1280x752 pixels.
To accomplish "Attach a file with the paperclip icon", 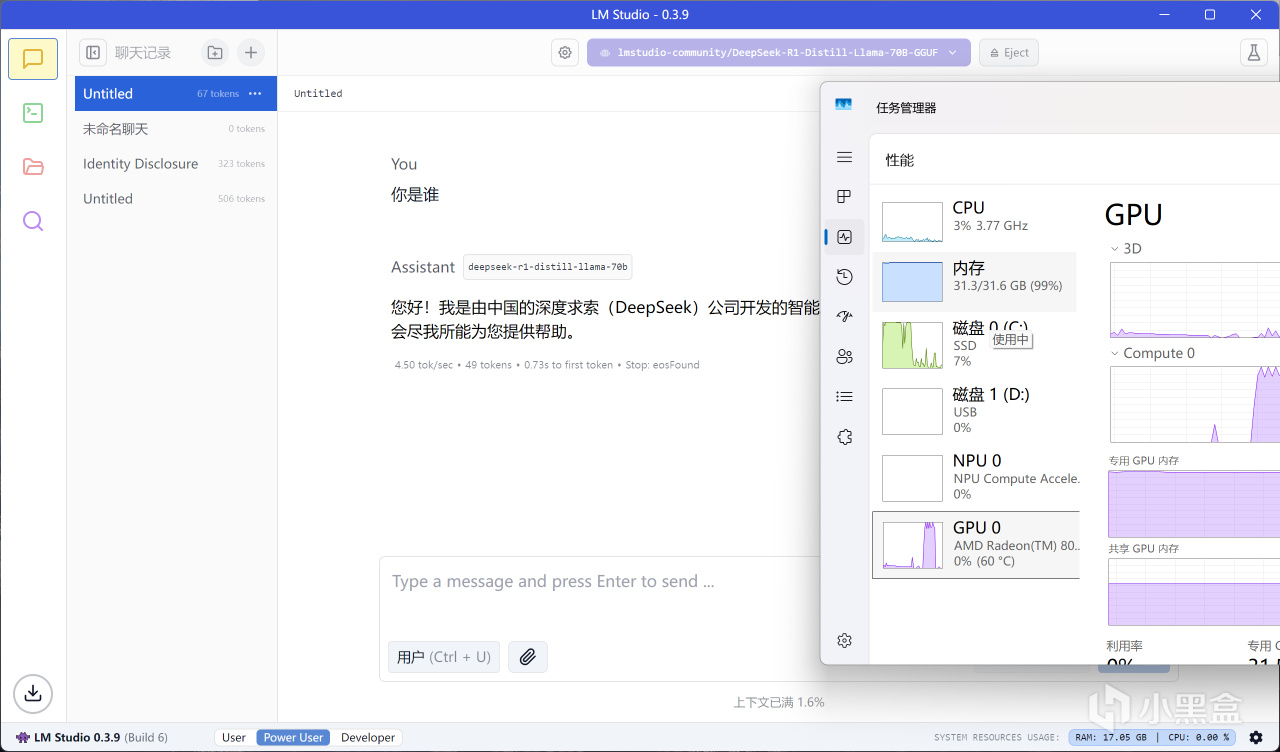I will coord(528,657).
